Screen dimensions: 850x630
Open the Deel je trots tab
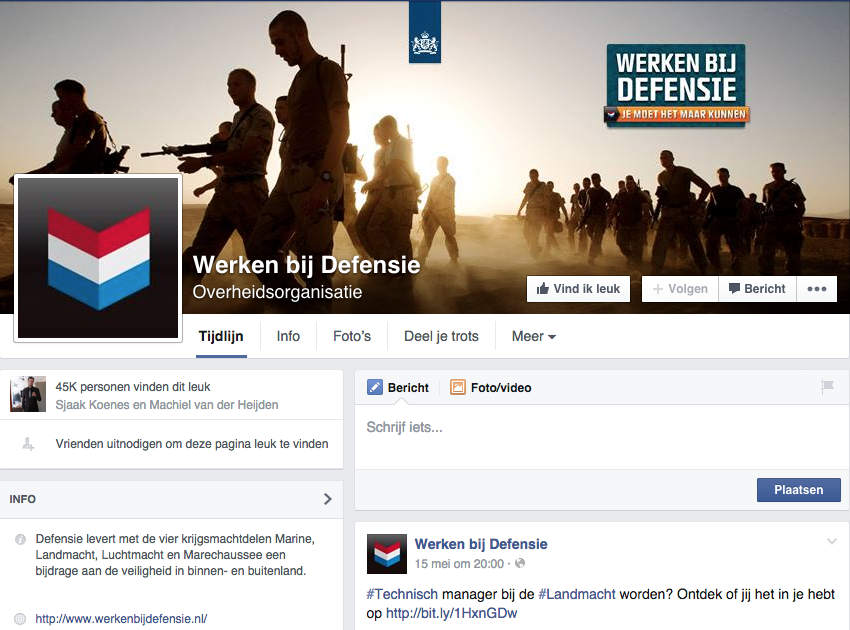point(441,336)
